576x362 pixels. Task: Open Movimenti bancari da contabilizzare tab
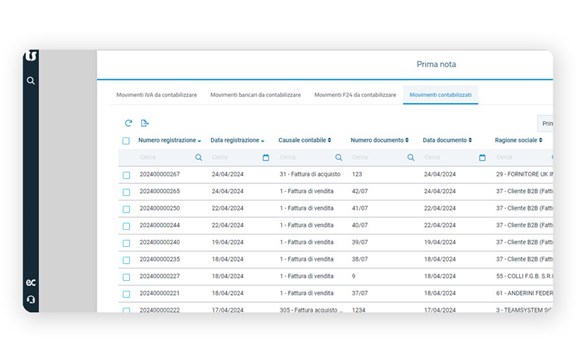tap(255, 95)
